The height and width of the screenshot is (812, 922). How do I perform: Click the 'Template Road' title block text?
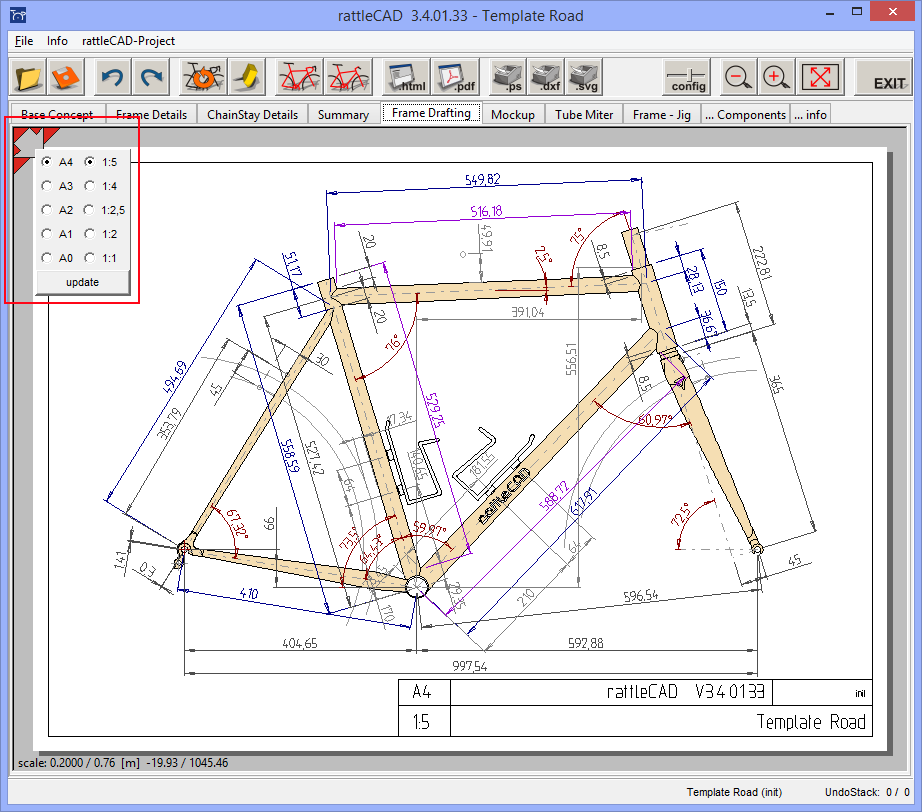coord(811,721)
